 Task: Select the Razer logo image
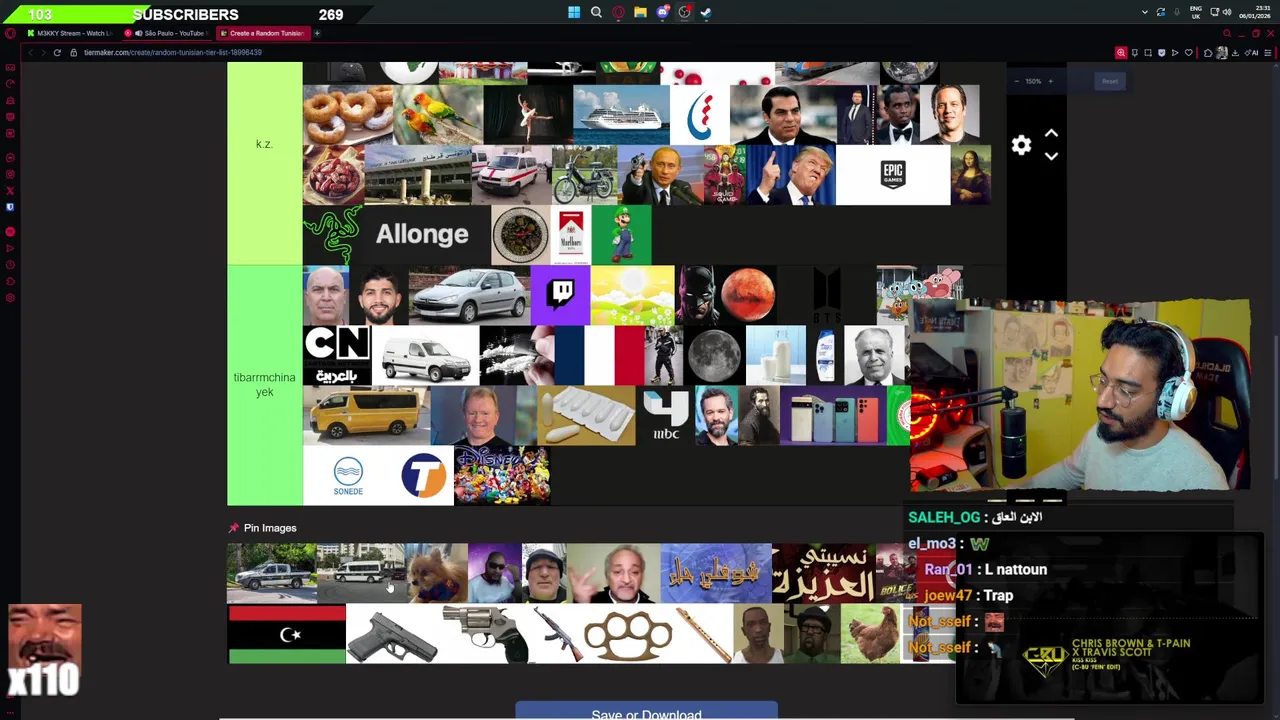332,235
